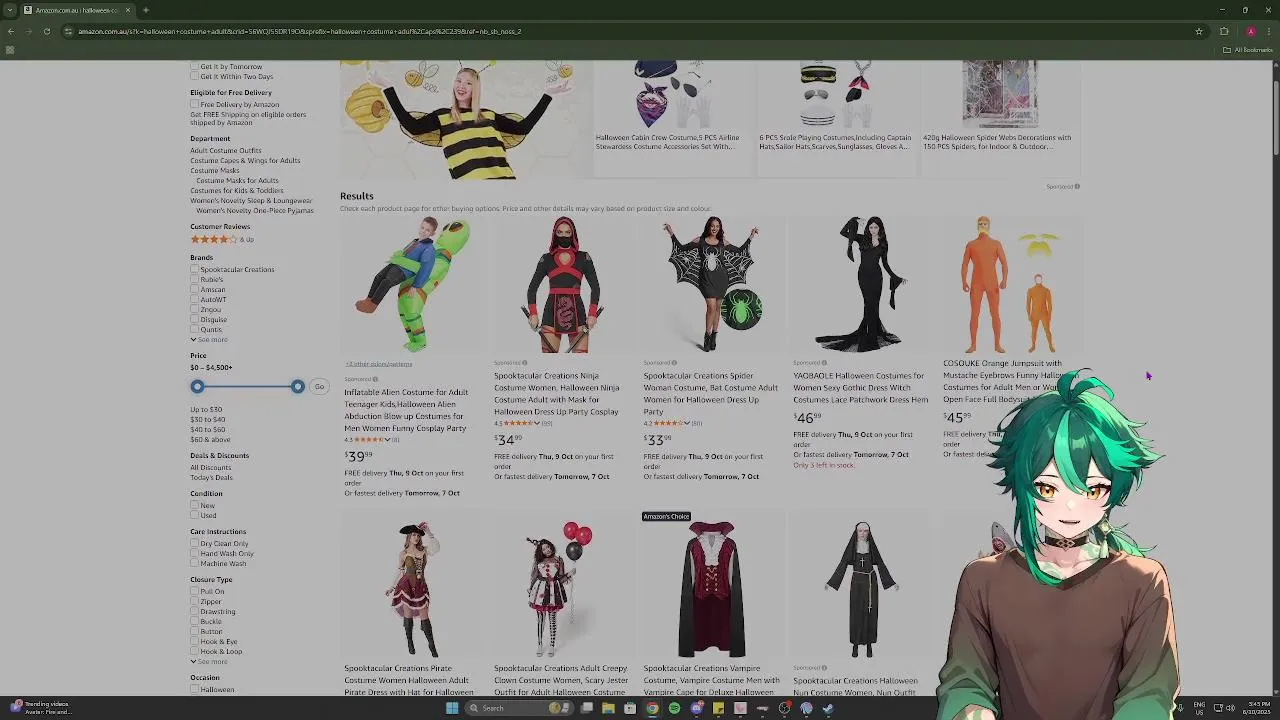
Task: Click the taskbar Search box
Action: 520,708
